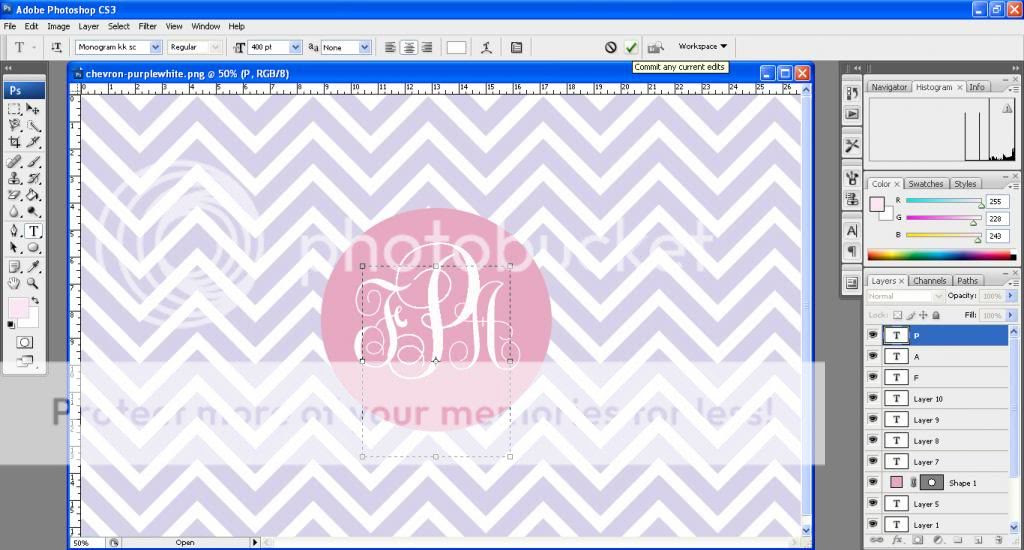Toggle Quick Mask mode button
This screenshot has width=1024, height=550.
(x=24, y=342)
